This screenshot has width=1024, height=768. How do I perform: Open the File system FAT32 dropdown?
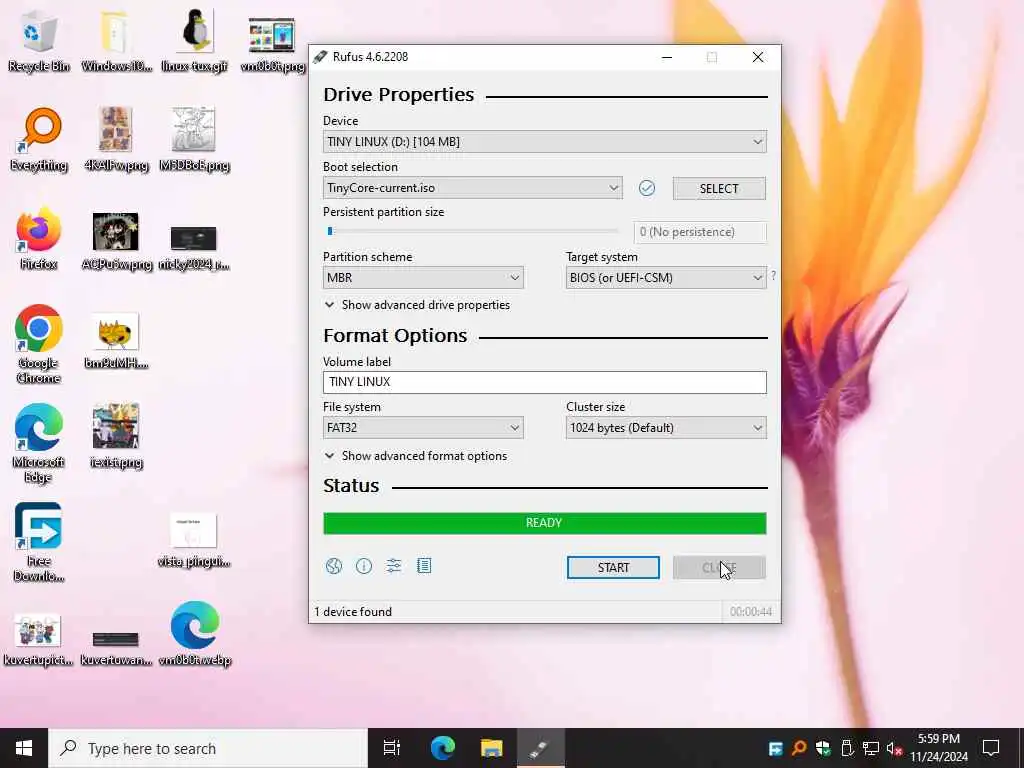tap(423, 428)
